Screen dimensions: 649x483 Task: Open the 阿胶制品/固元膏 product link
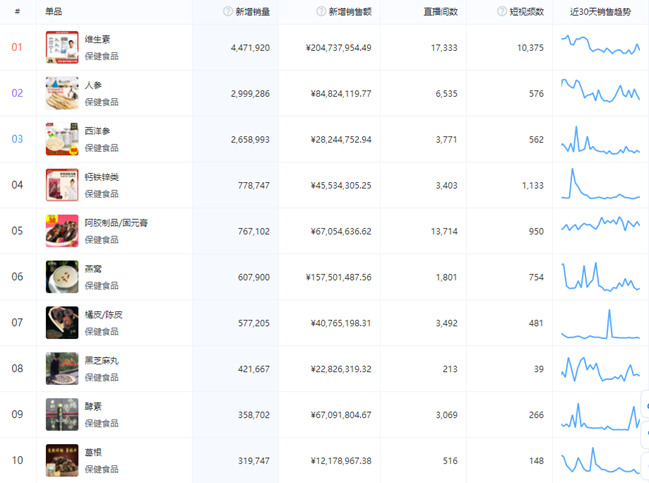116,223
